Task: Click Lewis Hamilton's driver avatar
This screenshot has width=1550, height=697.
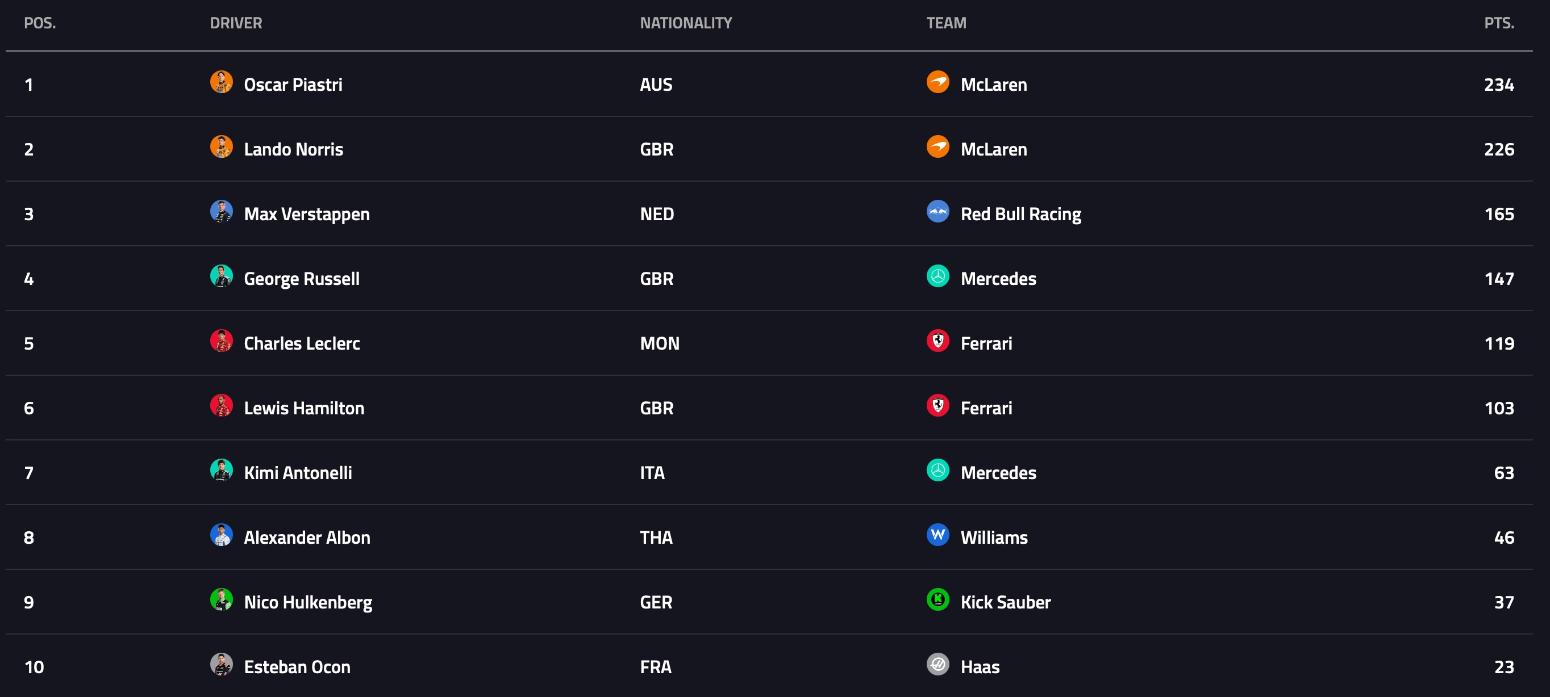Action: tap(222, 406)
